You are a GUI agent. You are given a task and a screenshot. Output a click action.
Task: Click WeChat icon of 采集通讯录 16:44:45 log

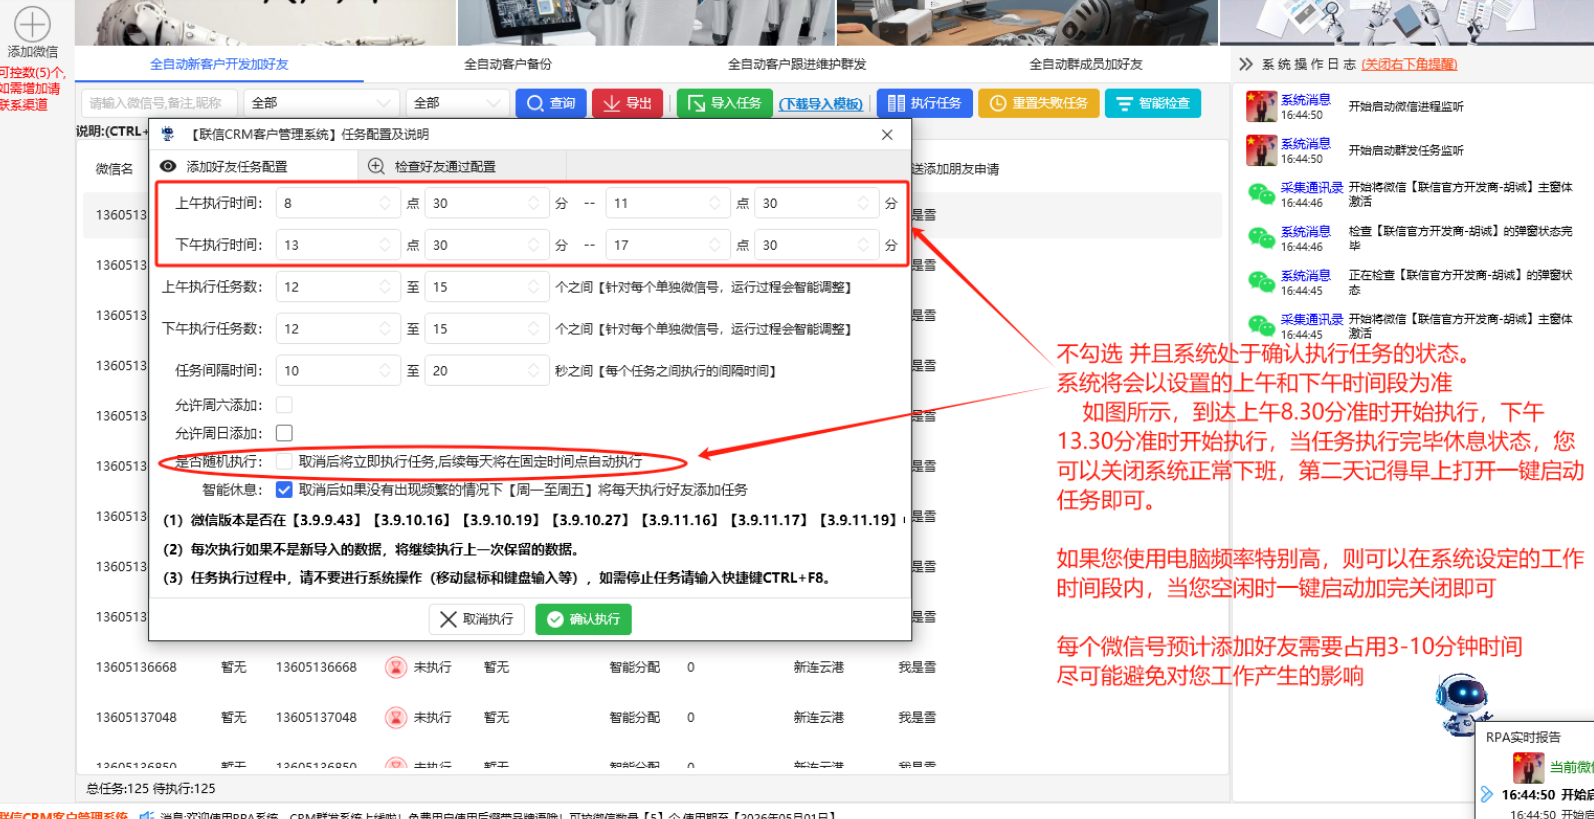point(1261,326)
